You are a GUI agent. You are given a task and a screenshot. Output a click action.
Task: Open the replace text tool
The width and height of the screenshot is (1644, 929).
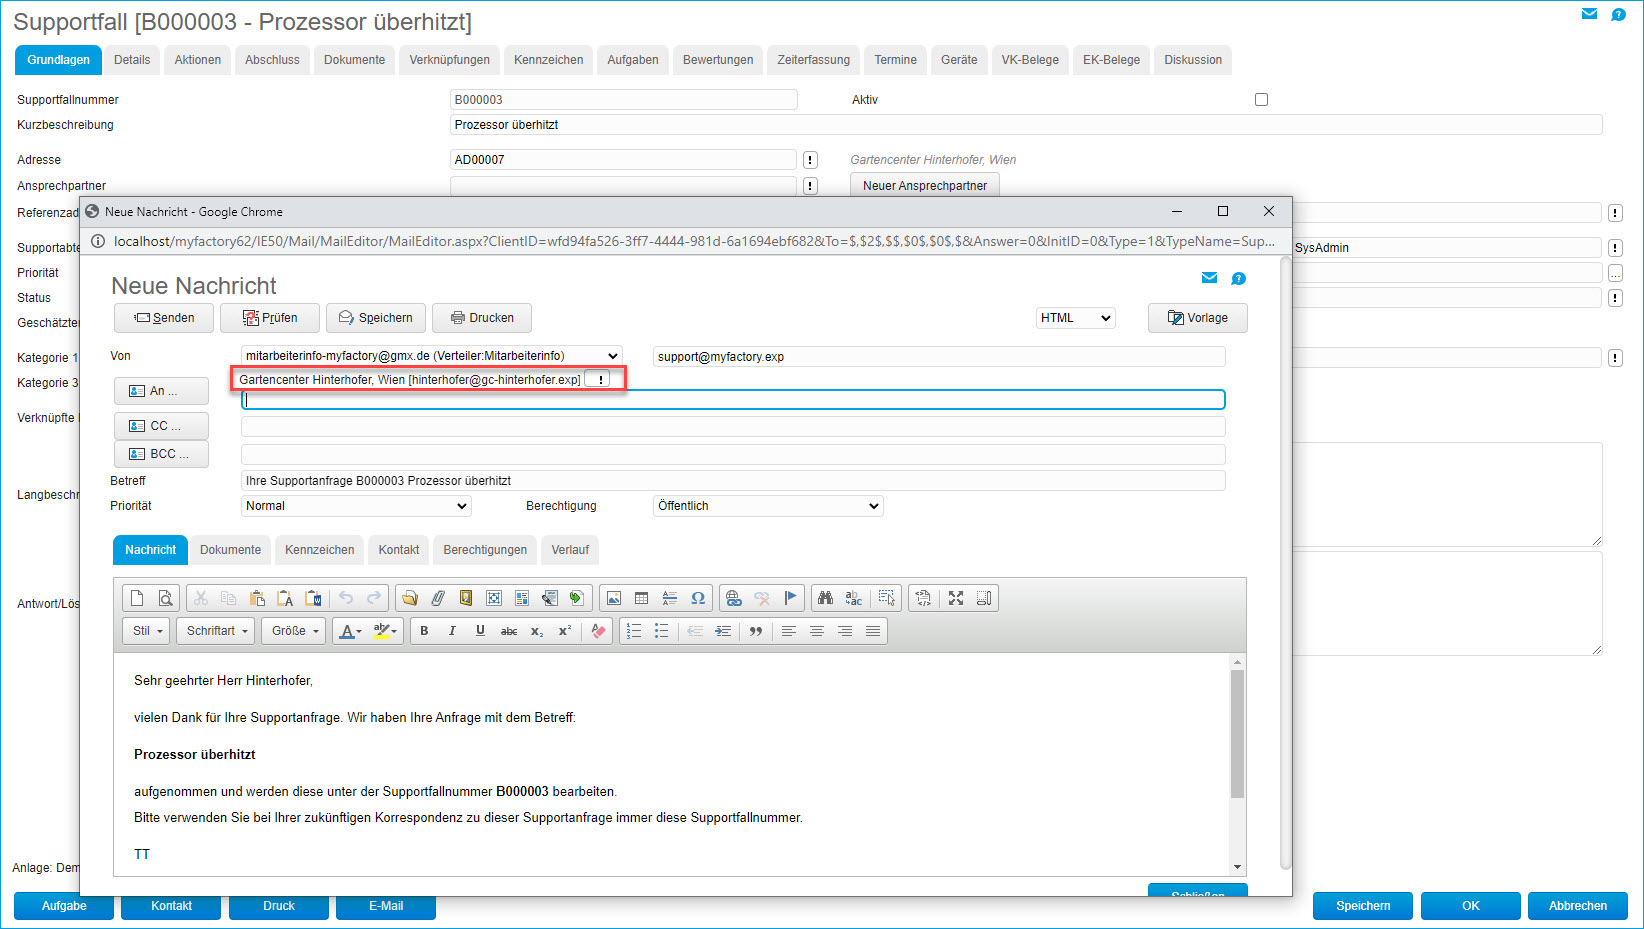[x=853, y=598]
